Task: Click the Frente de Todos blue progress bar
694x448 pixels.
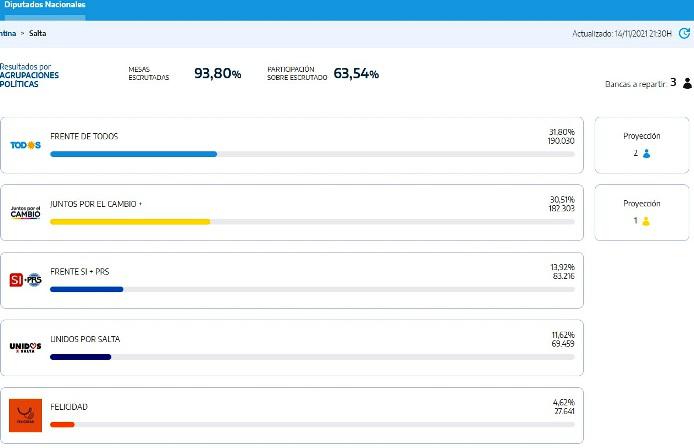Action: (134, 154)
